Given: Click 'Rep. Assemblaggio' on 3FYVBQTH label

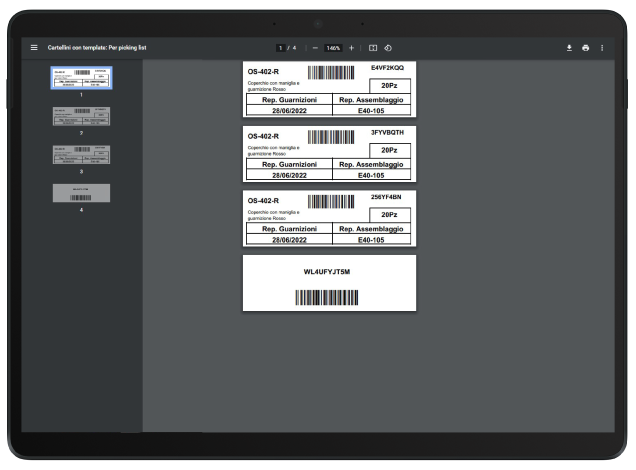Looking at the screenshot, I should click(x=371, y=164).
